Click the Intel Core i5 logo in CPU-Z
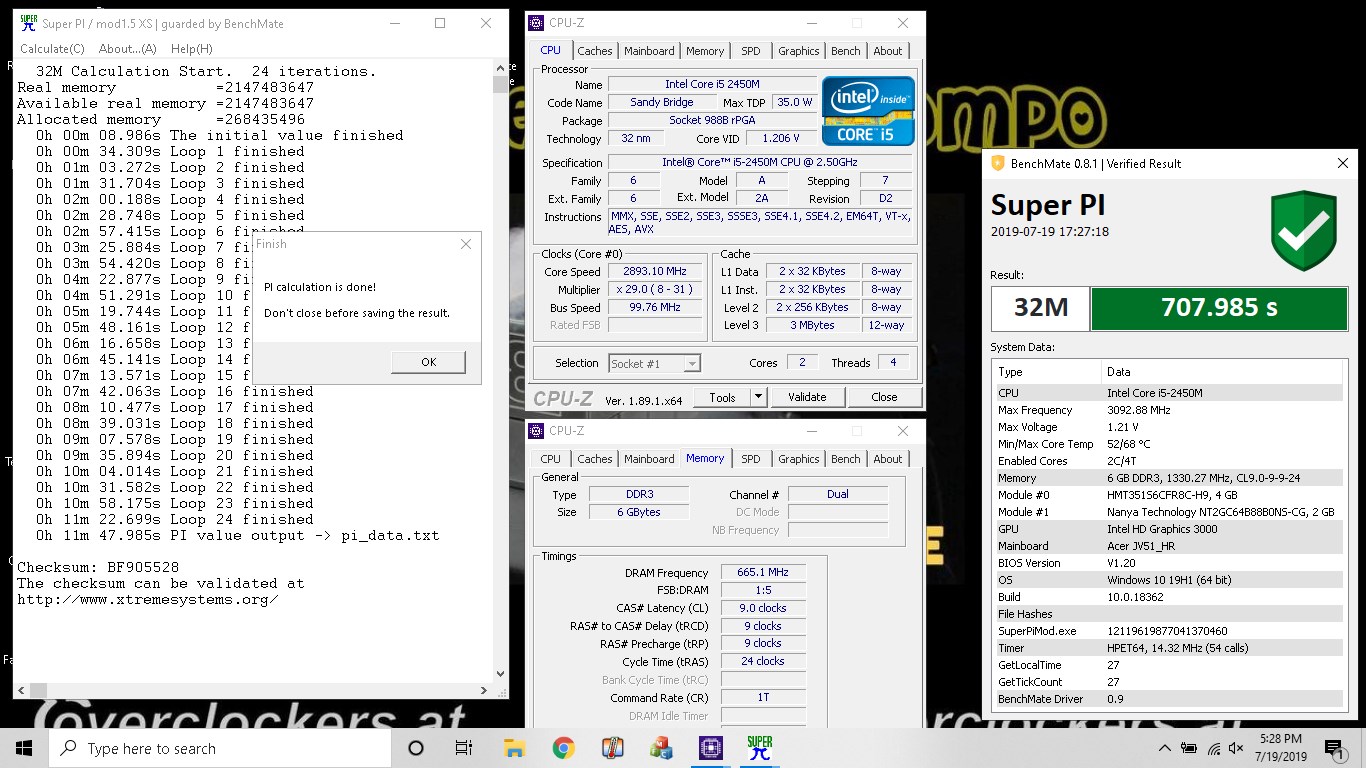 pos(868,111)
